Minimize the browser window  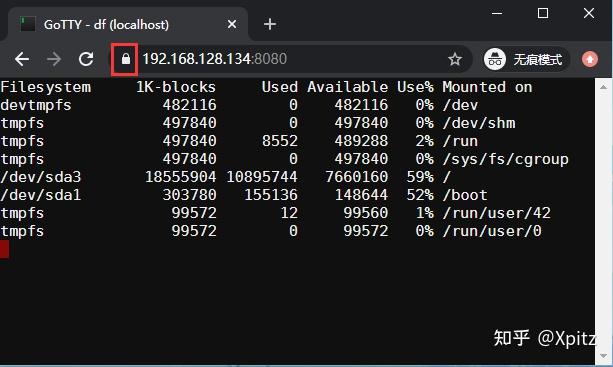click(497, 13)
